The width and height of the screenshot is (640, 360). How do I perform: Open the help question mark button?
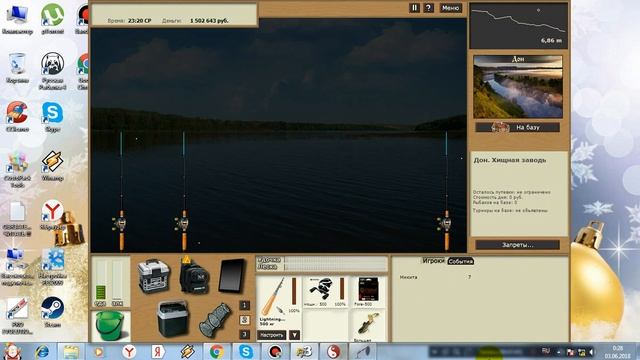point(428,8)
